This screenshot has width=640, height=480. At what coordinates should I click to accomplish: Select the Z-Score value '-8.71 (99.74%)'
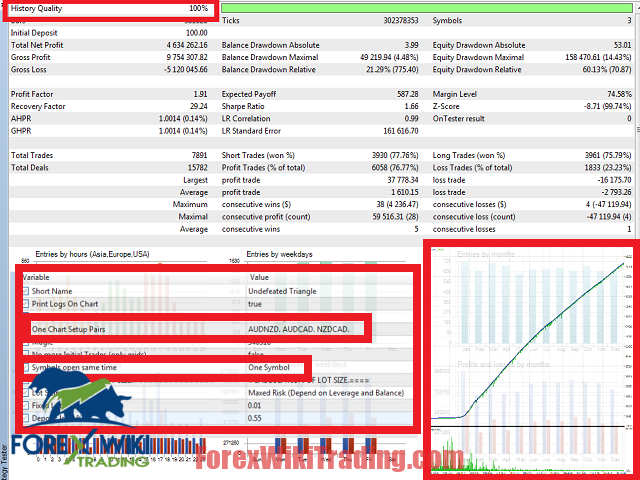(608, 106)
